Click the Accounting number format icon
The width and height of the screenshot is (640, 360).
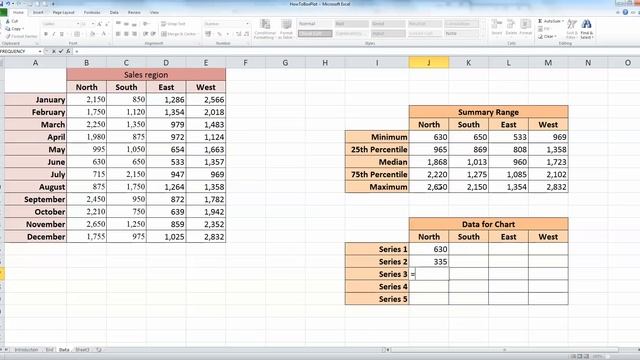point(208,34)
